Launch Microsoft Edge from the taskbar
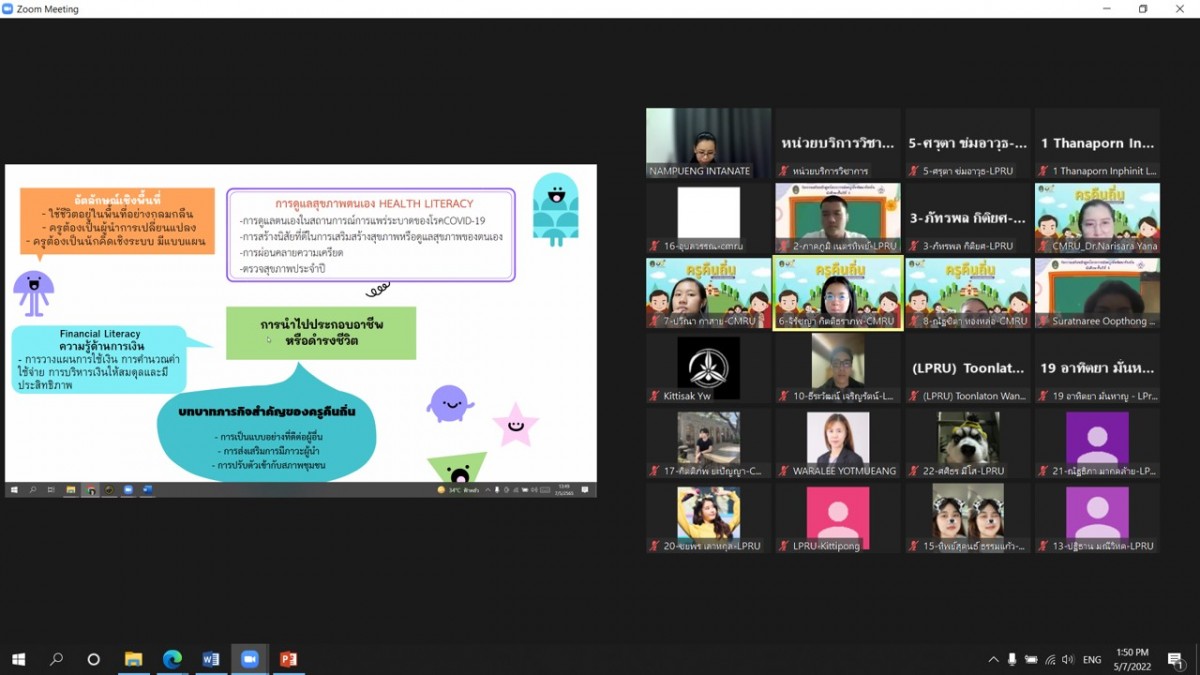This screenshot has height=675, width=1200. [172, 659]
